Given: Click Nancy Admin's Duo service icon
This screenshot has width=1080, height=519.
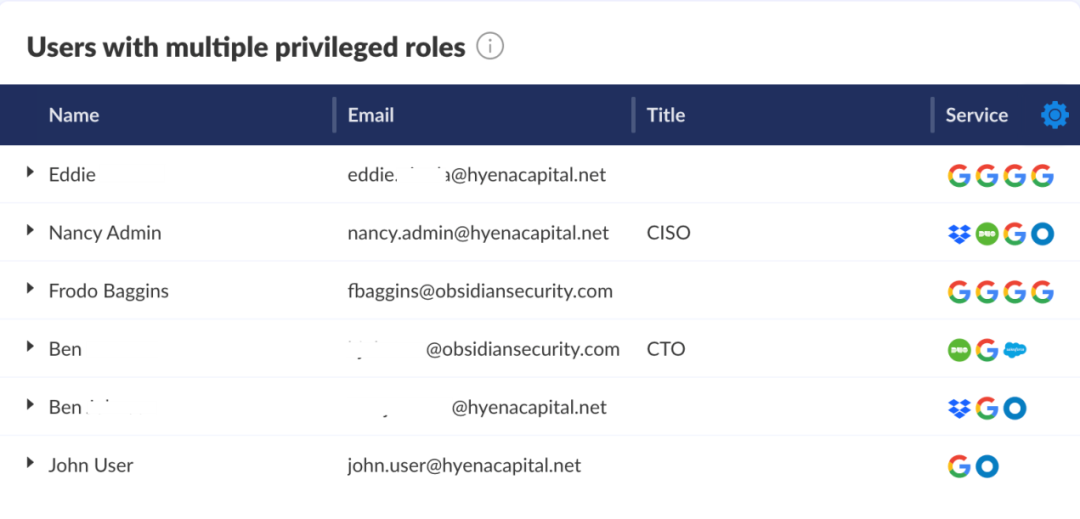Looking at the screenshot, I should pos(987,234).
